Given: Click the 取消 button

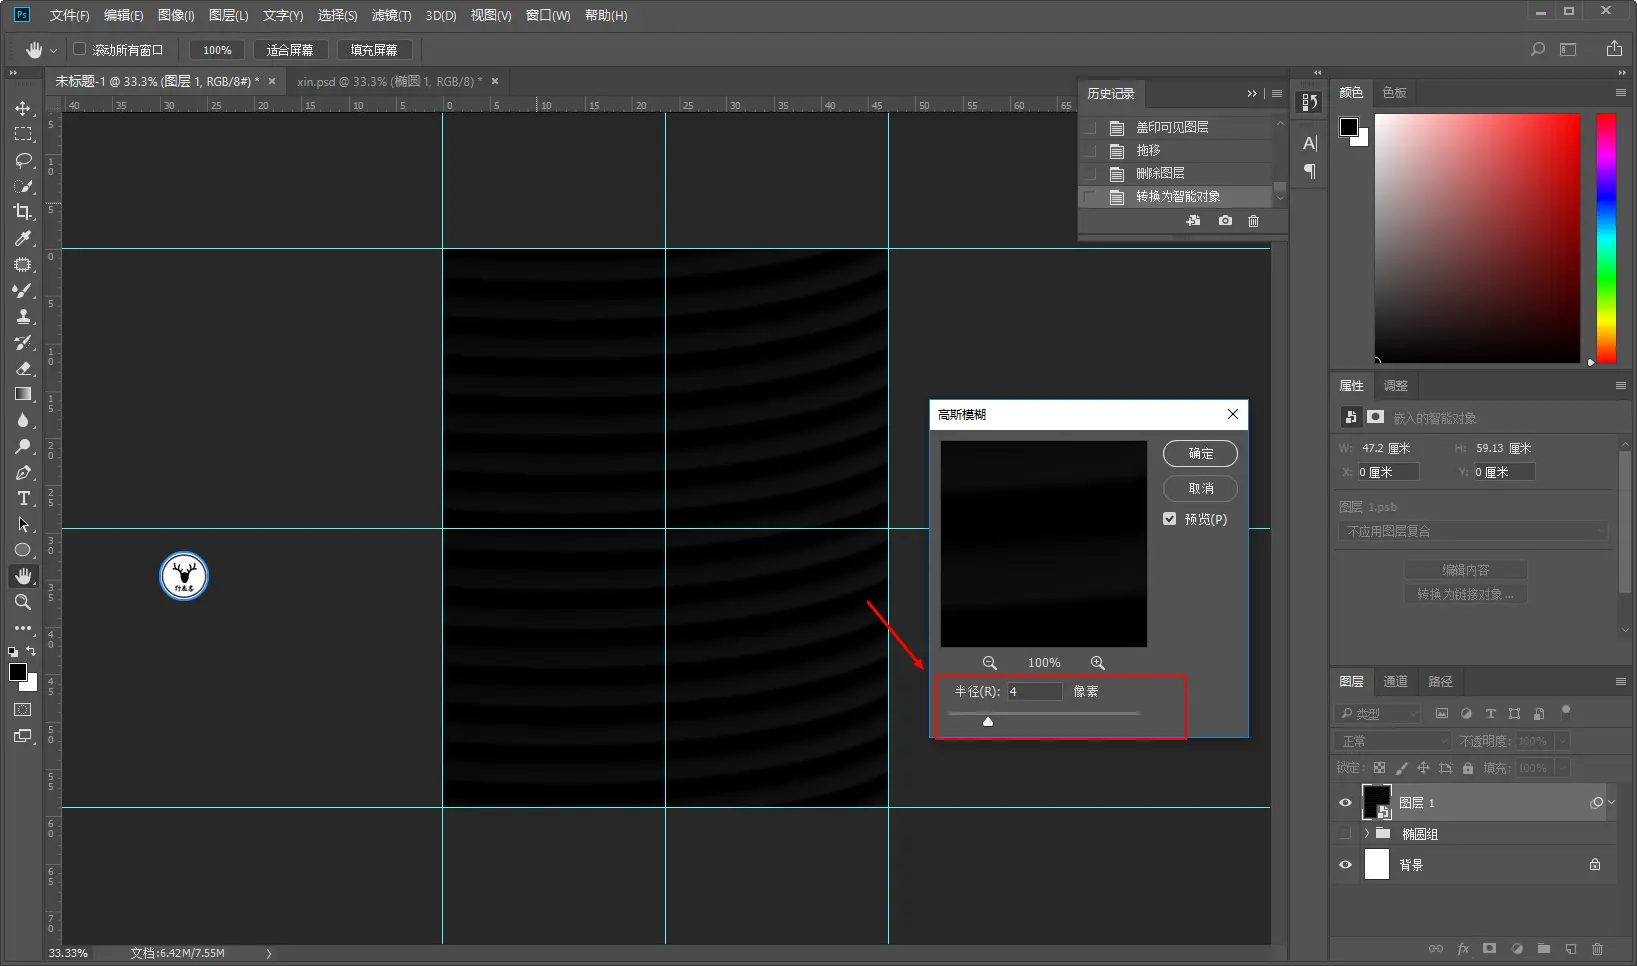Looking at the screenshot, I should click(1200, 488).
